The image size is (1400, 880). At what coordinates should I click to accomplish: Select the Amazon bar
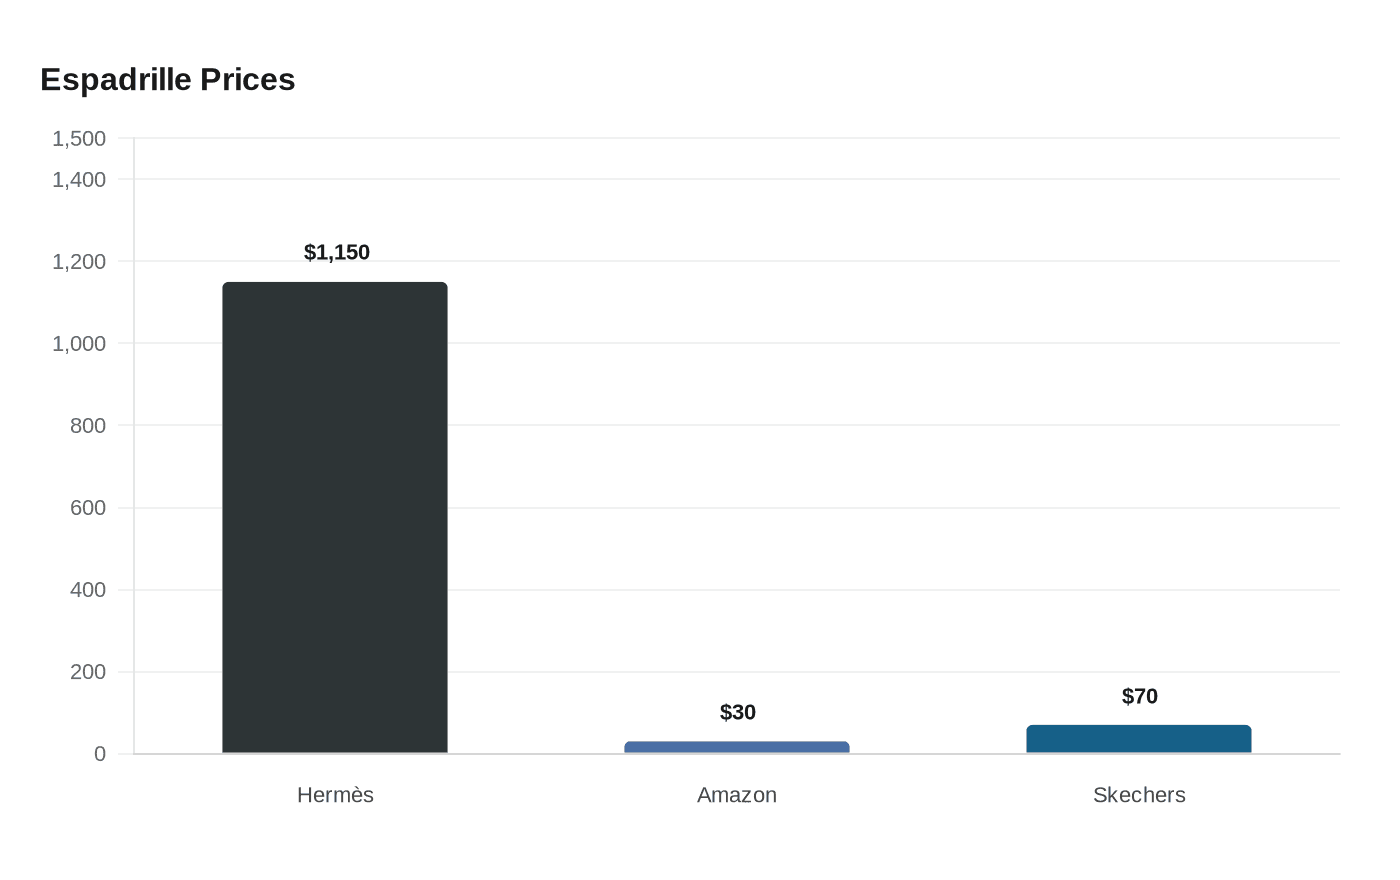point(737,747)
